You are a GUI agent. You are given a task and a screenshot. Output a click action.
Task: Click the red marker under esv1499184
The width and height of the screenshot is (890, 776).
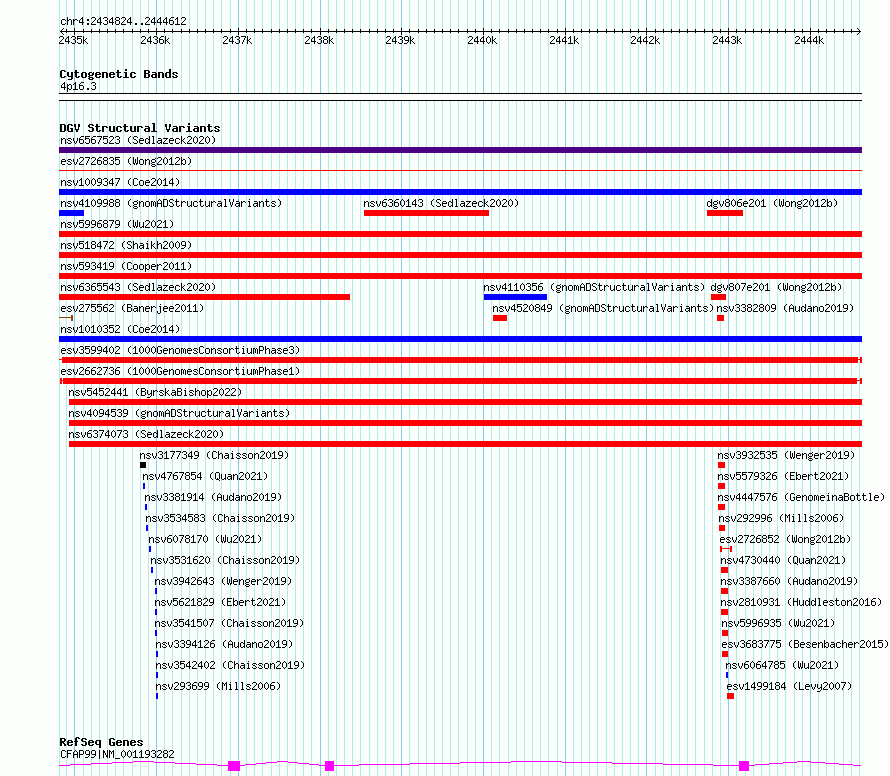point(731,696)
